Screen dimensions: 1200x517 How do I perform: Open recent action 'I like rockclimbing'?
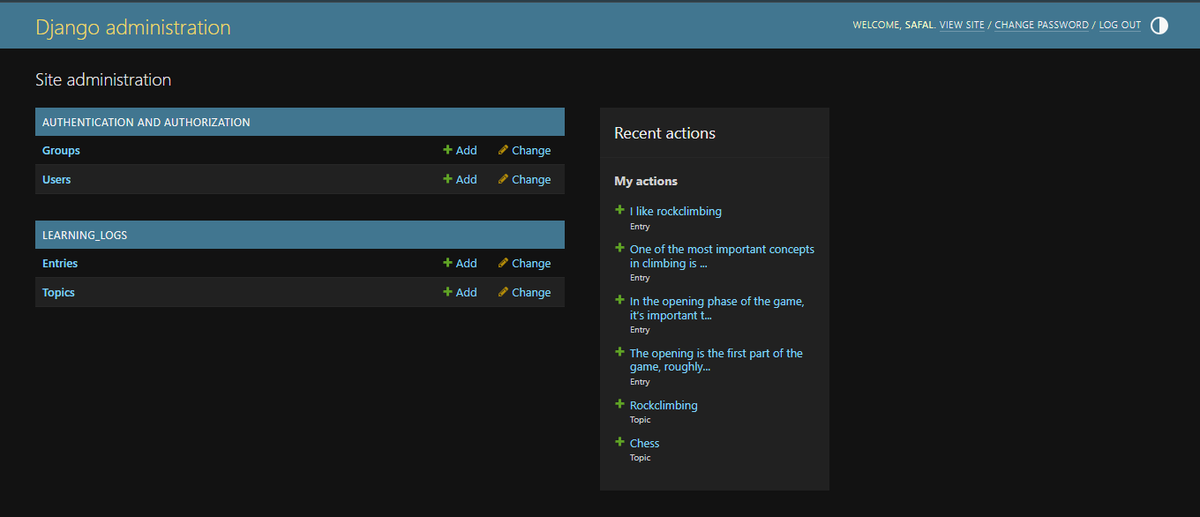(x=675, y=211)
